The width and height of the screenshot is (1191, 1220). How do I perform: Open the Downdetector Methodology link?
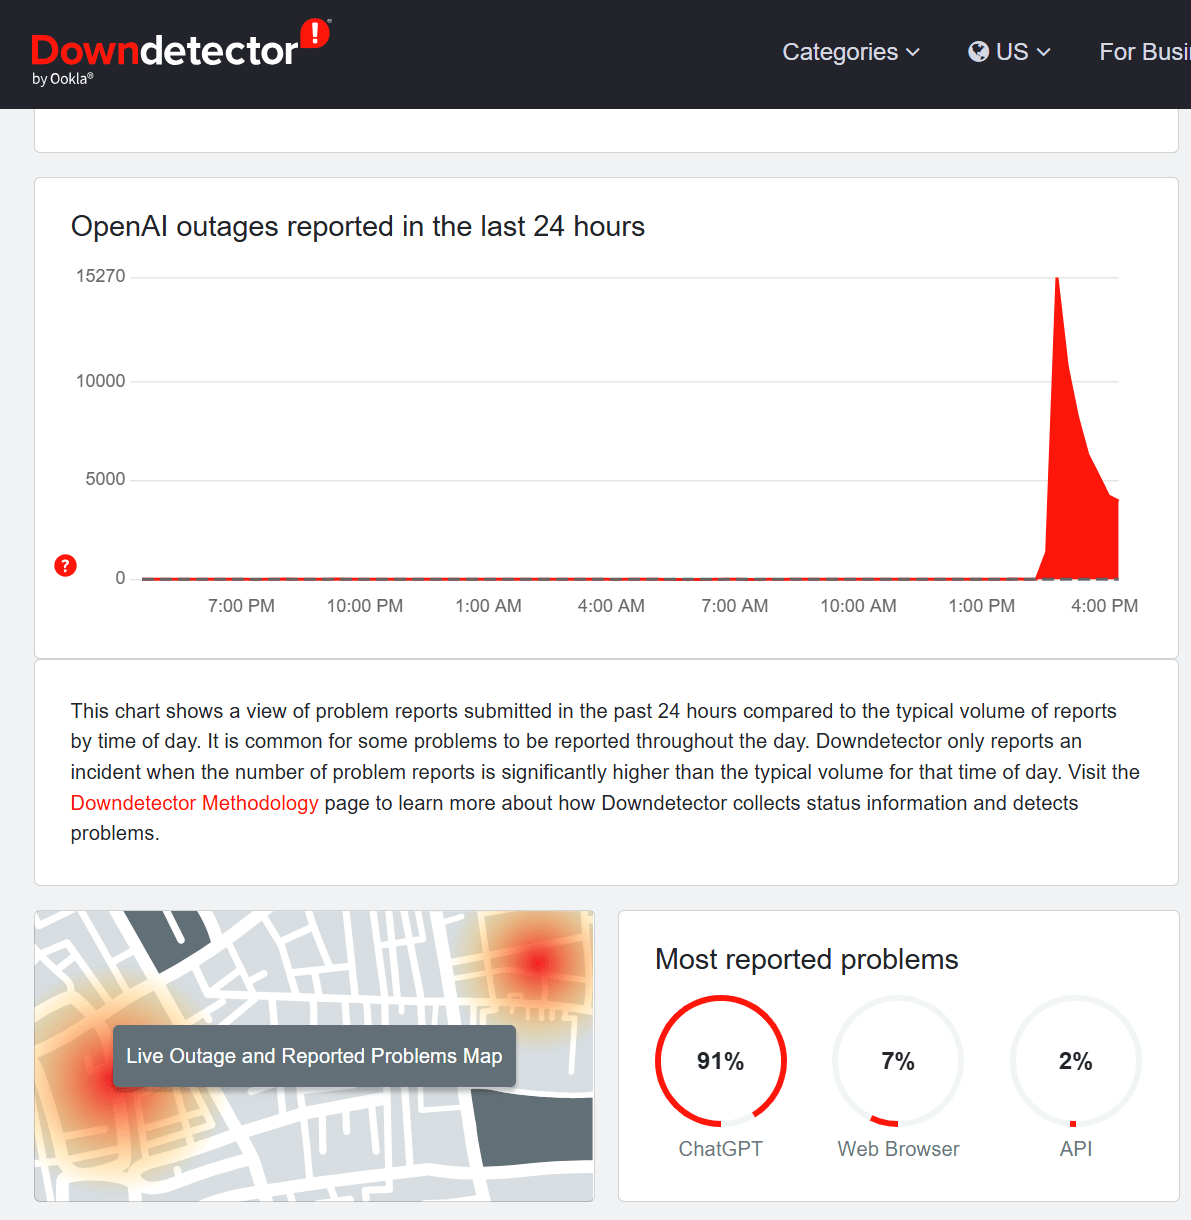[x=194, y=803]
